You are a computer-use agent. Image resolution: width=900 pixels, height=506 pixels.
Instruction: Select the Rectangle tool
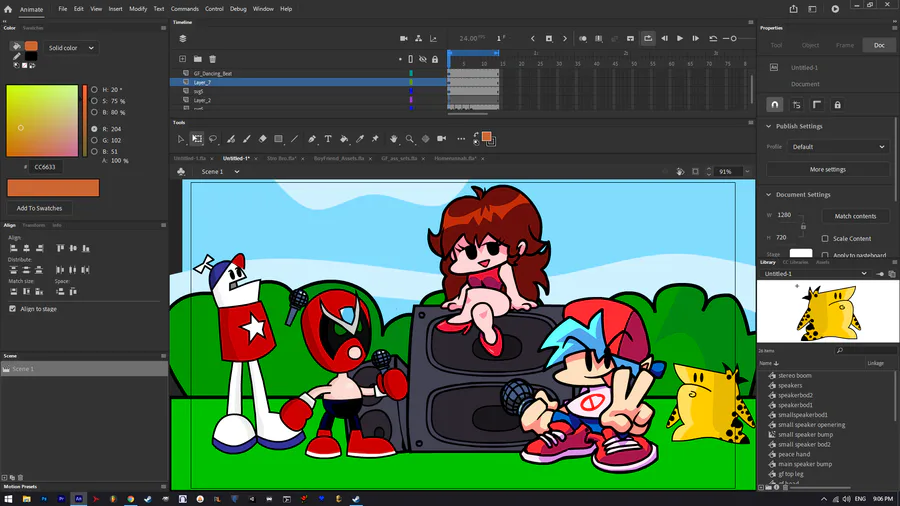[278, 139]
